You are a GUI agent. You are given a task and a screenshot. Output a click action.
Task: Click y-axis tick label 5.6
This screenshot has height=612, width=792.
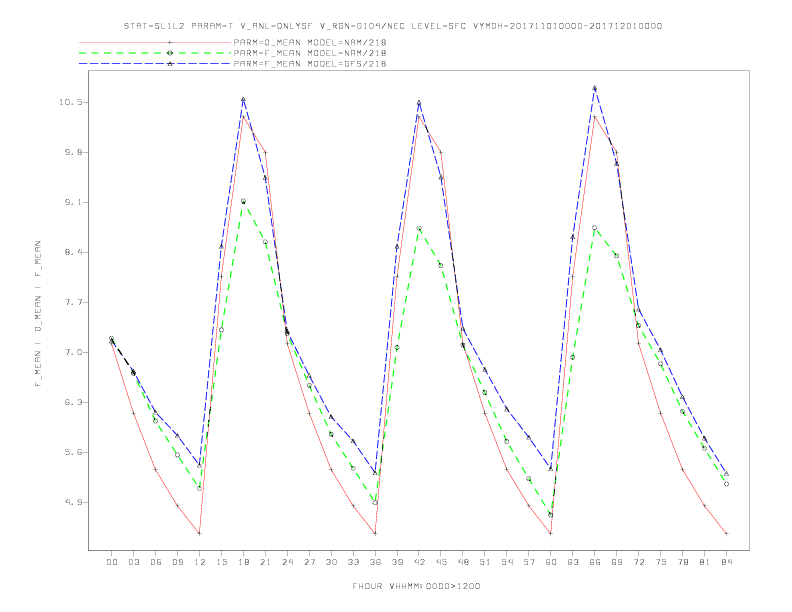[73, 452]
